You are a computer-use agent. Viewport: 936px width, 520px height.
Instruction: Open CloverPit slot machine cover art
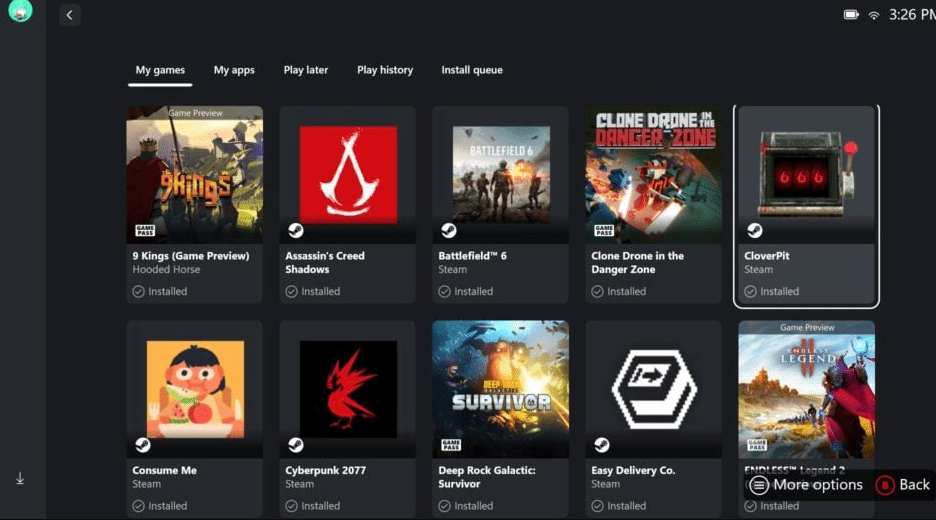coord(806,173)
